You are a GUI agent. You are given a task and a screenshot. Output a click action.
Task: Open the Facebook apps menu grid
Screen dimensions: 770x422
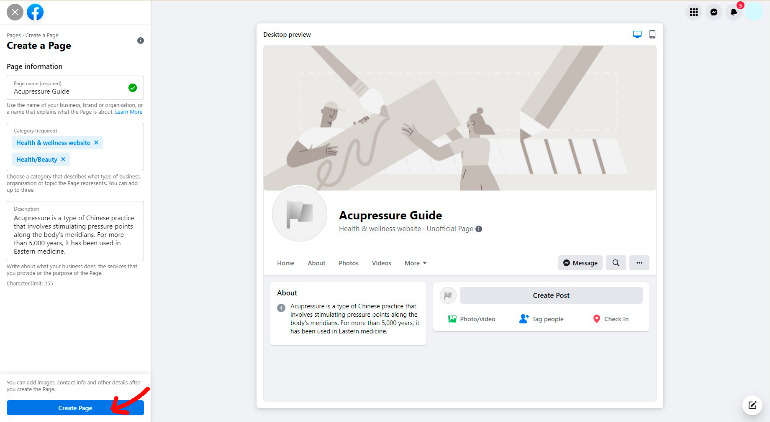click(694, 12)
